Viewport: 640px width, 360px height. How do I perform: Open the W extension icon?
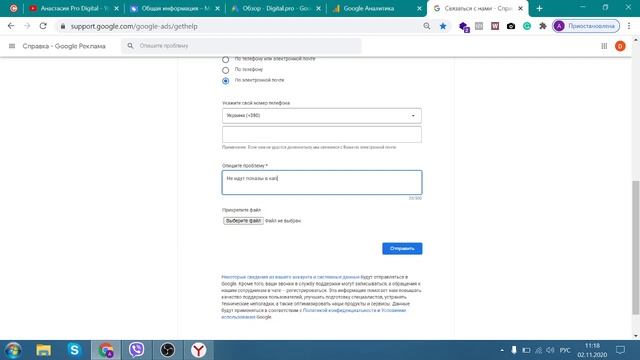[x=495, y=26]
